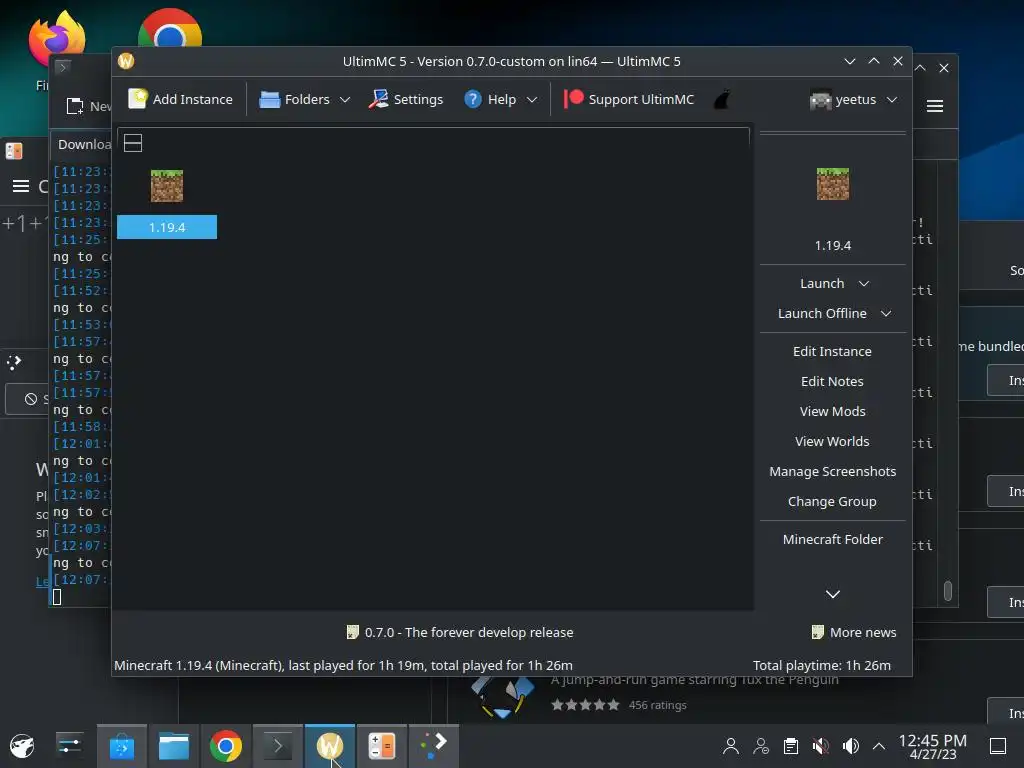1024x768 pixels.
Task: Open View Worlds
Action: click(x=832, y=441)
